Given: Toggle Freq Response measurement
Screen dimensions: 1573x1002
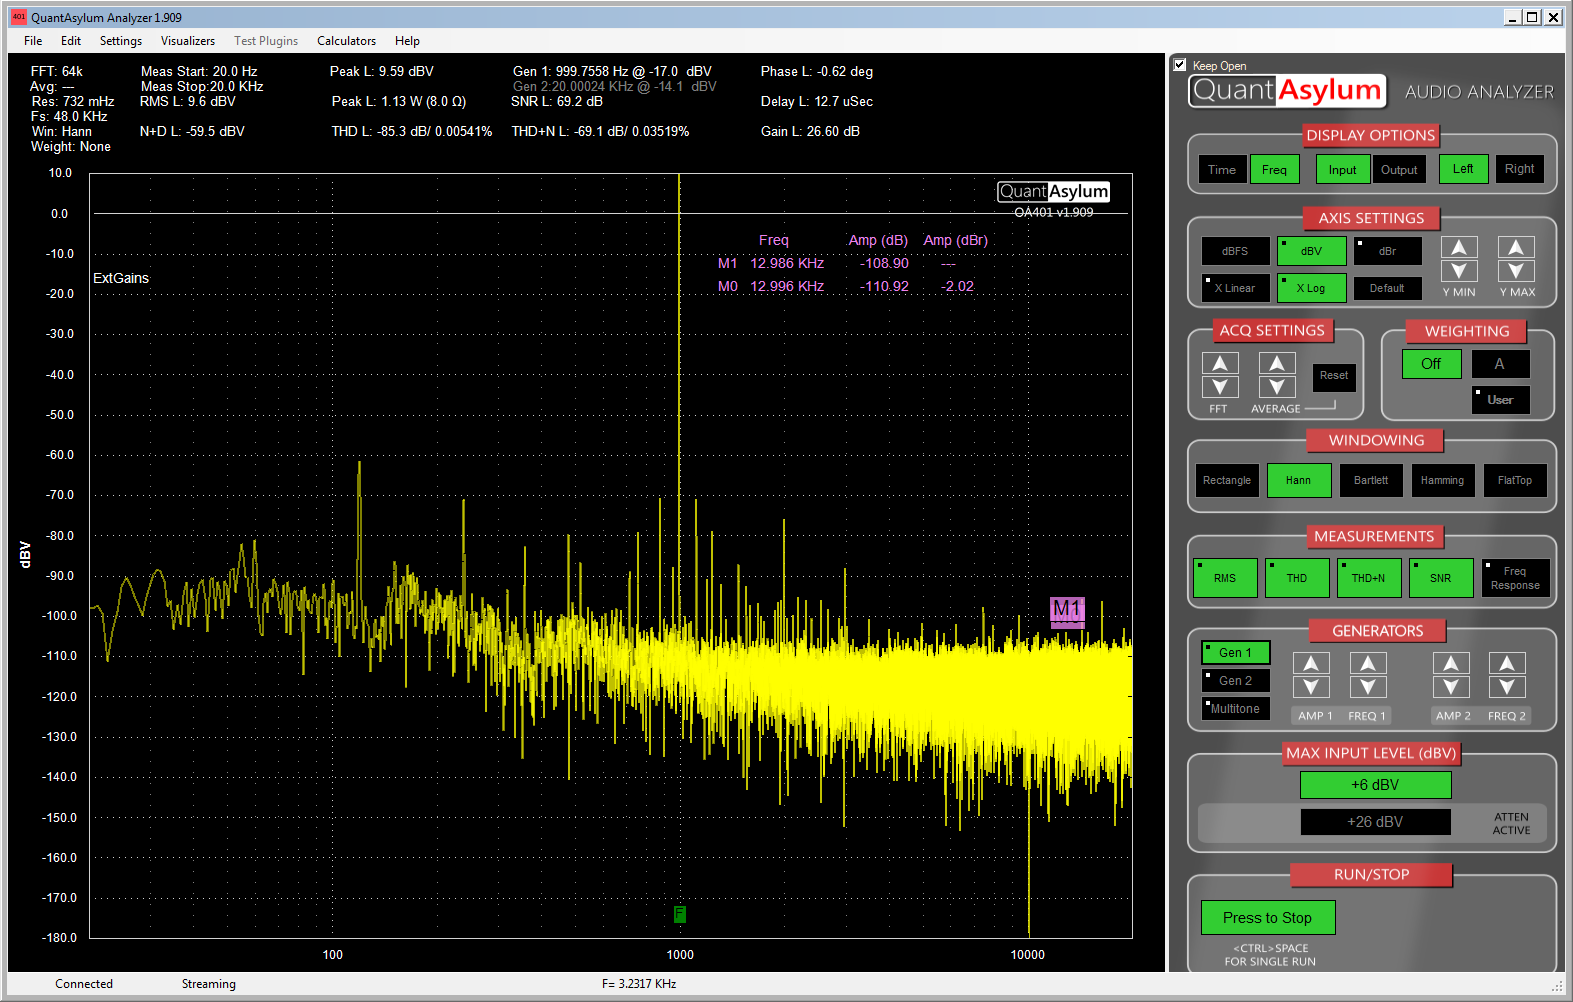Looking at the screenshot, I should pos(1516,578).
